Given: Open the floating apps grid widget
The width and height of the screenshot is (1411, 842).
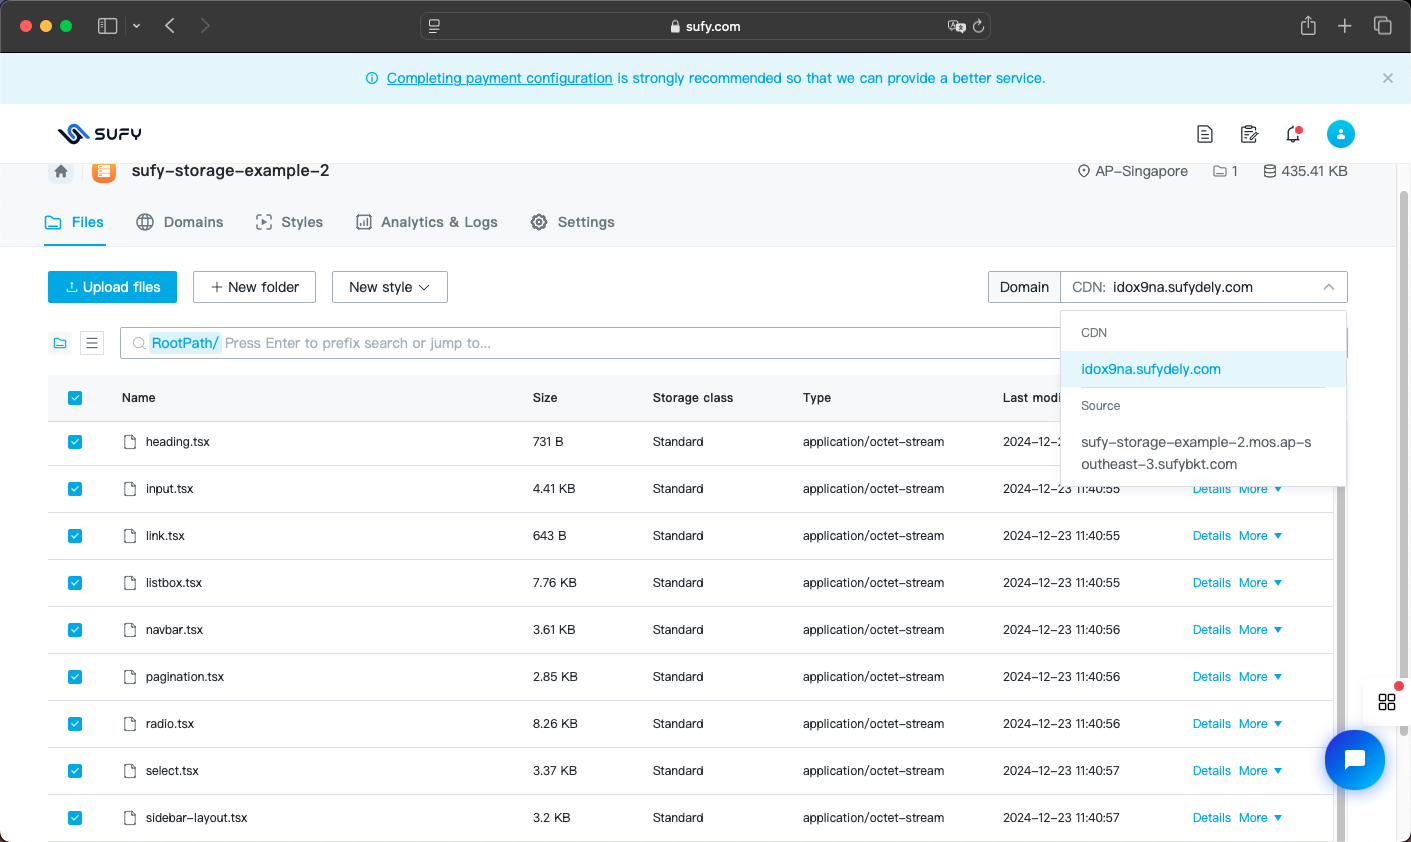Looking at the screenshot, I should [x=1387, y=702].
